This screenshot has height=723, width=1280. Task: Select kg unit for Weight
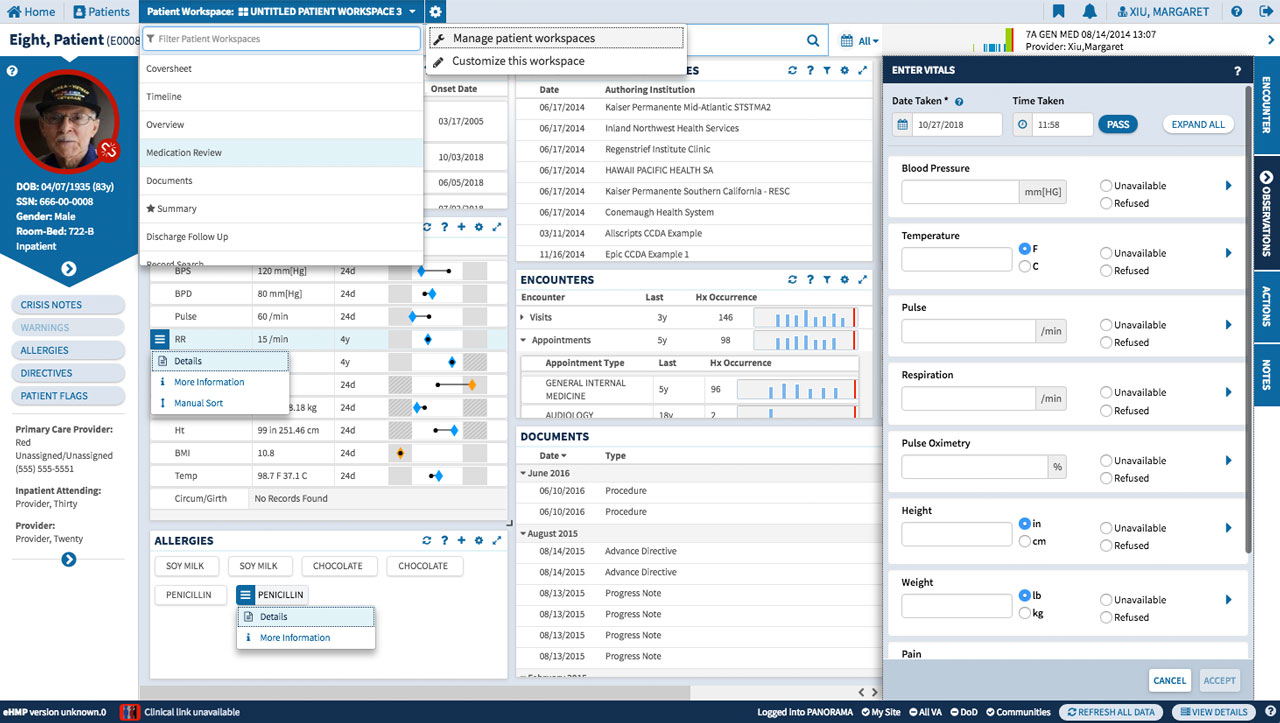[x=1025, y=613]
